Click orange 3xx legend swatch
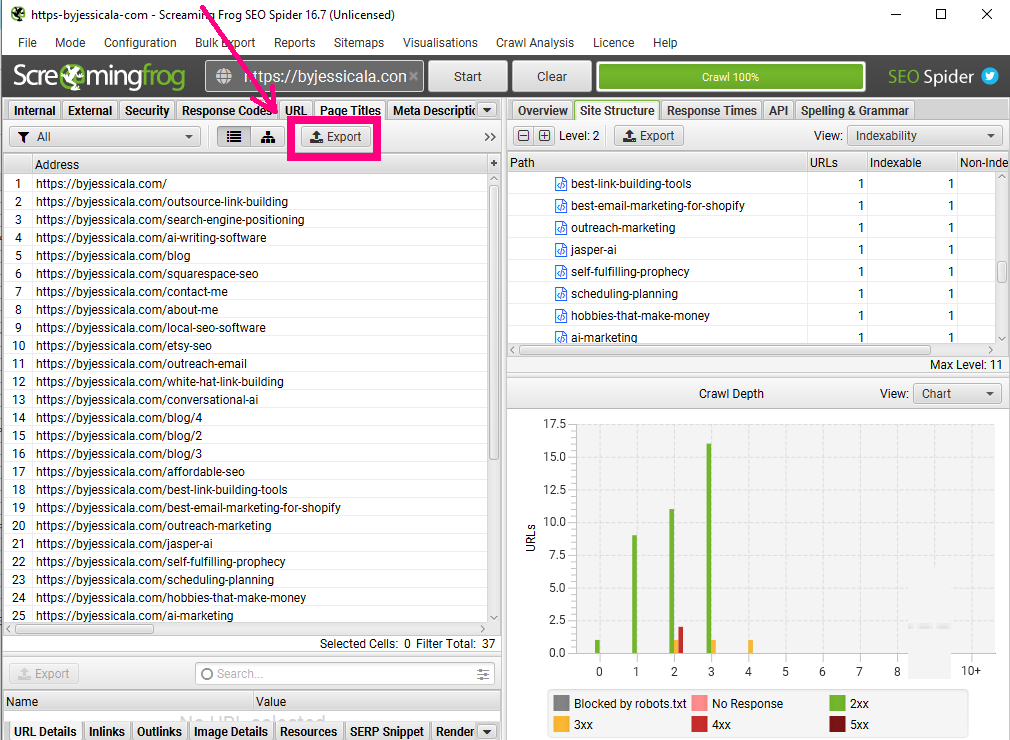This screenshot has height=740, width=1010. click(562, 724)
